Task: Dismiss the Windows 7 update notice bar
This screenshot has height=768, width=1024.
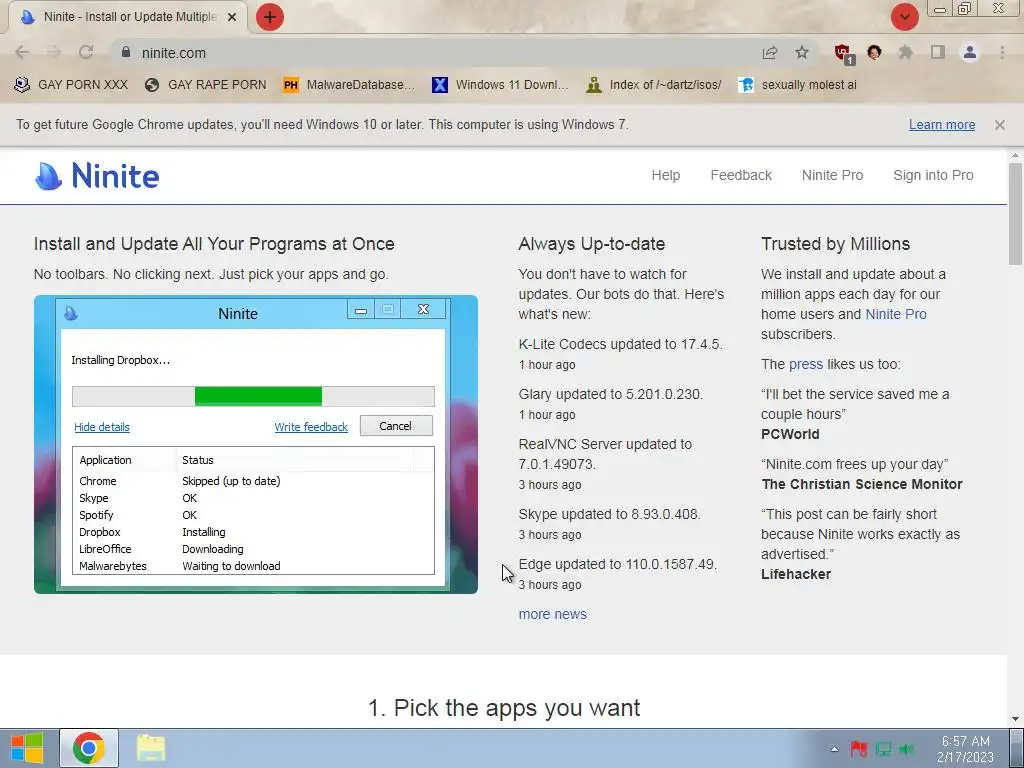Action: tap(999, 125)
